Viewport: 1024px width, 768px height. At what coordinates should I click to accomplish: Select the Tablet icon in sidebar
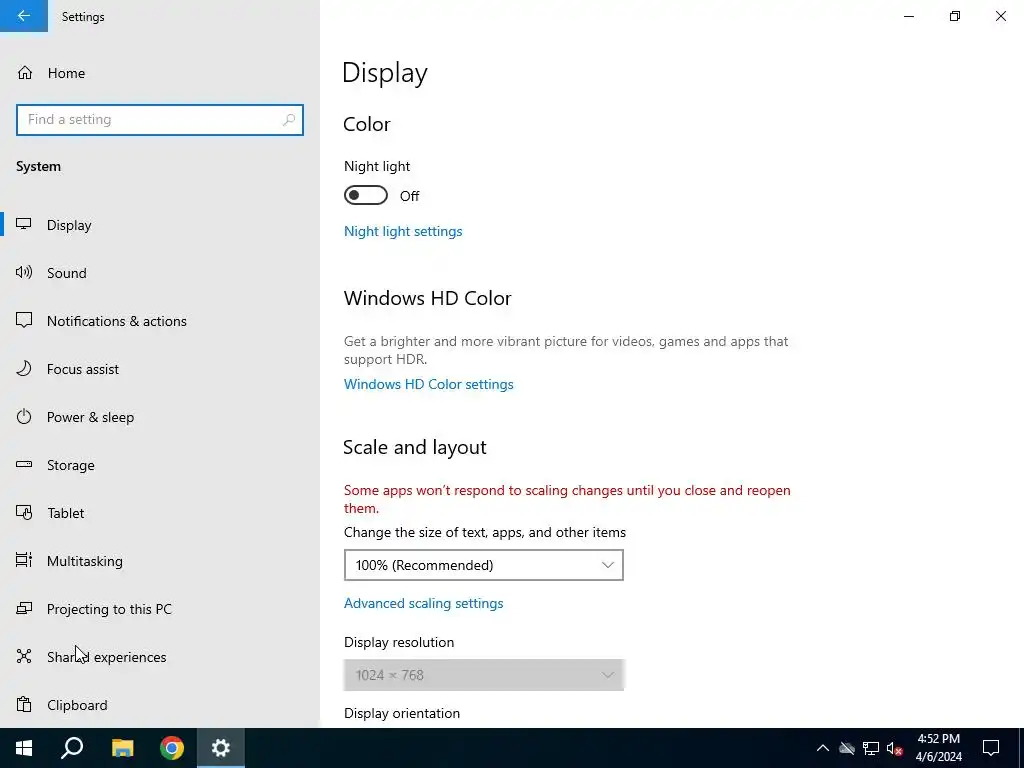(24, 513)
